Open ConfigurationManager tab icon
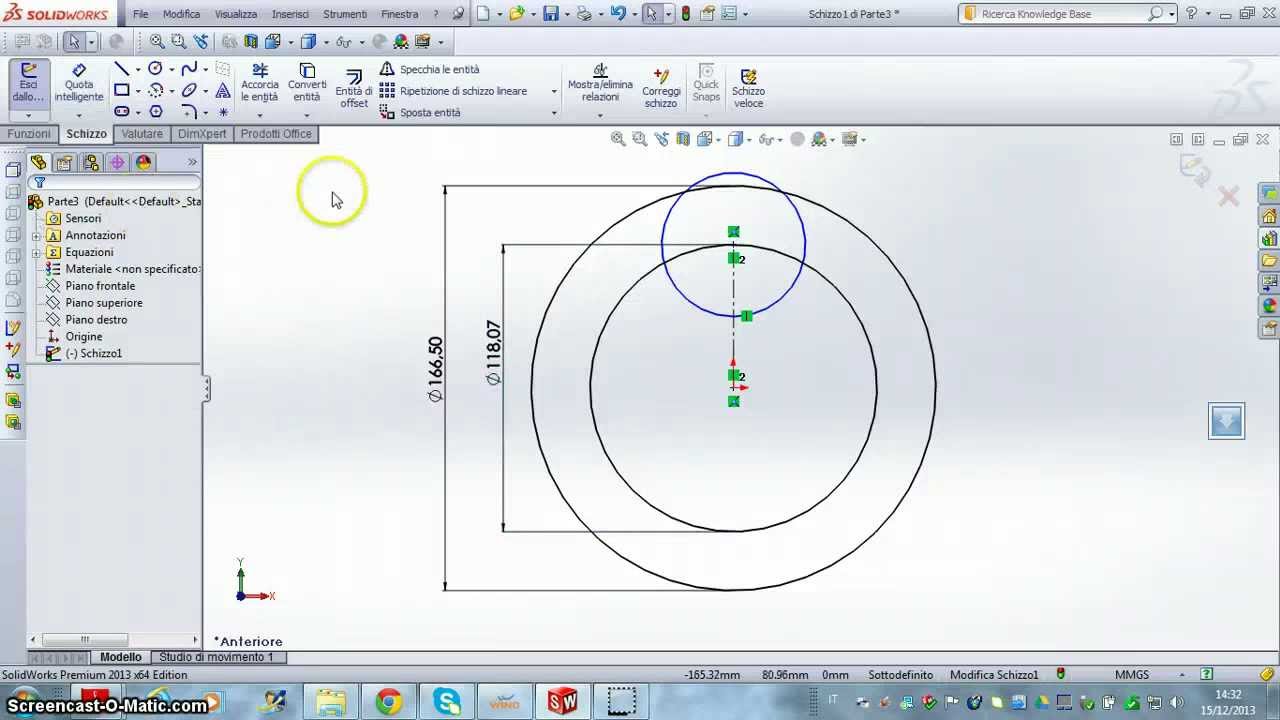Screen dimensions: 1280x720 (91, 163)
